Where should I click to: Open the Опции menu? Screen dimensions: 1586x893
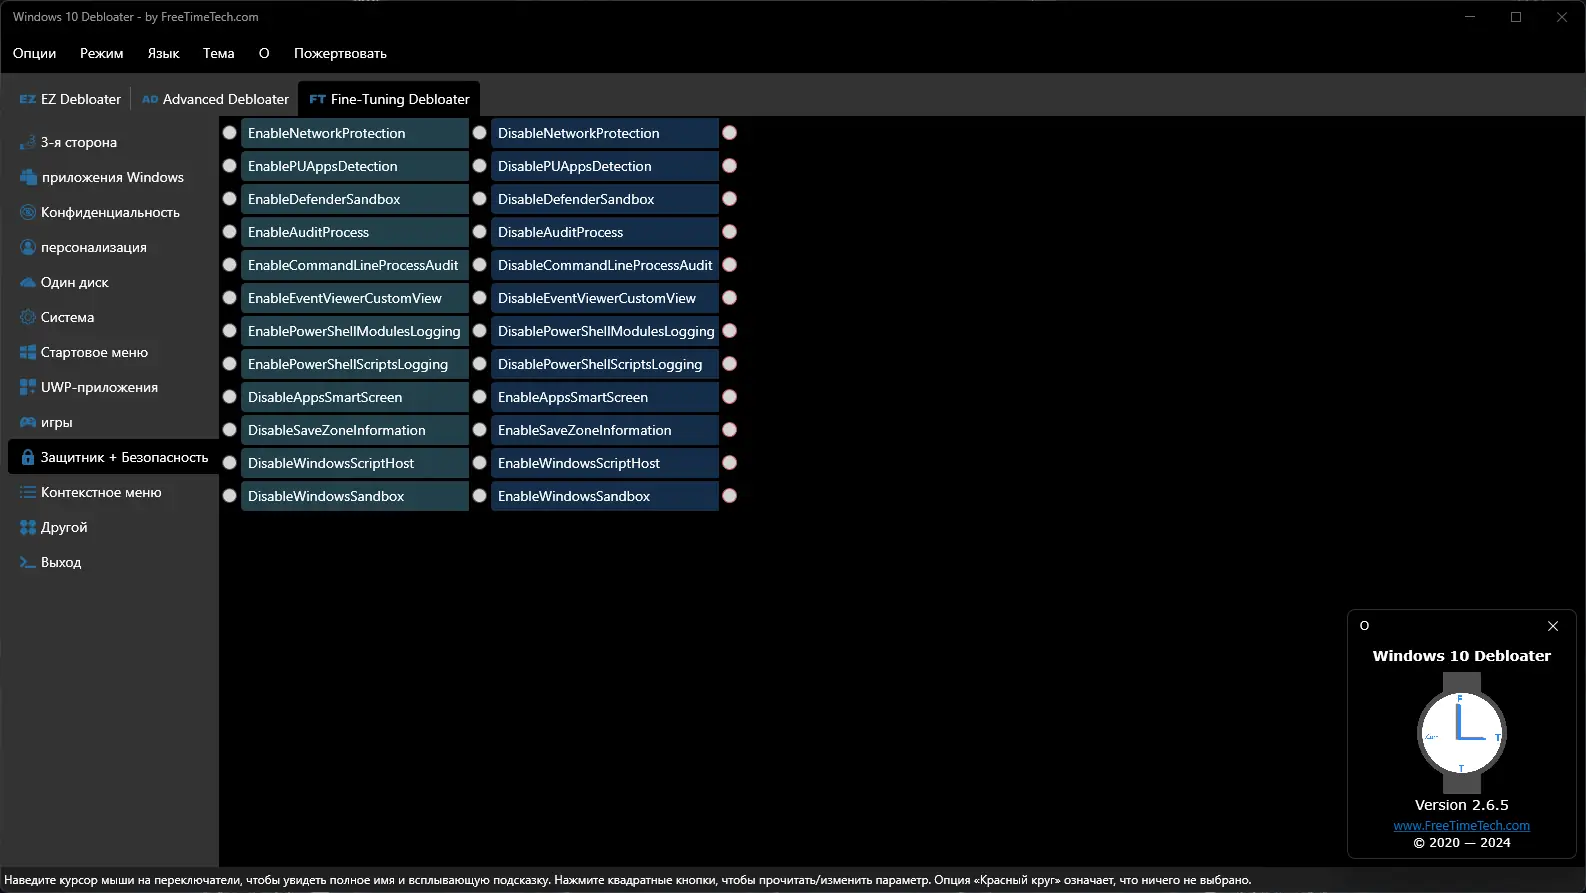point(34,53)
